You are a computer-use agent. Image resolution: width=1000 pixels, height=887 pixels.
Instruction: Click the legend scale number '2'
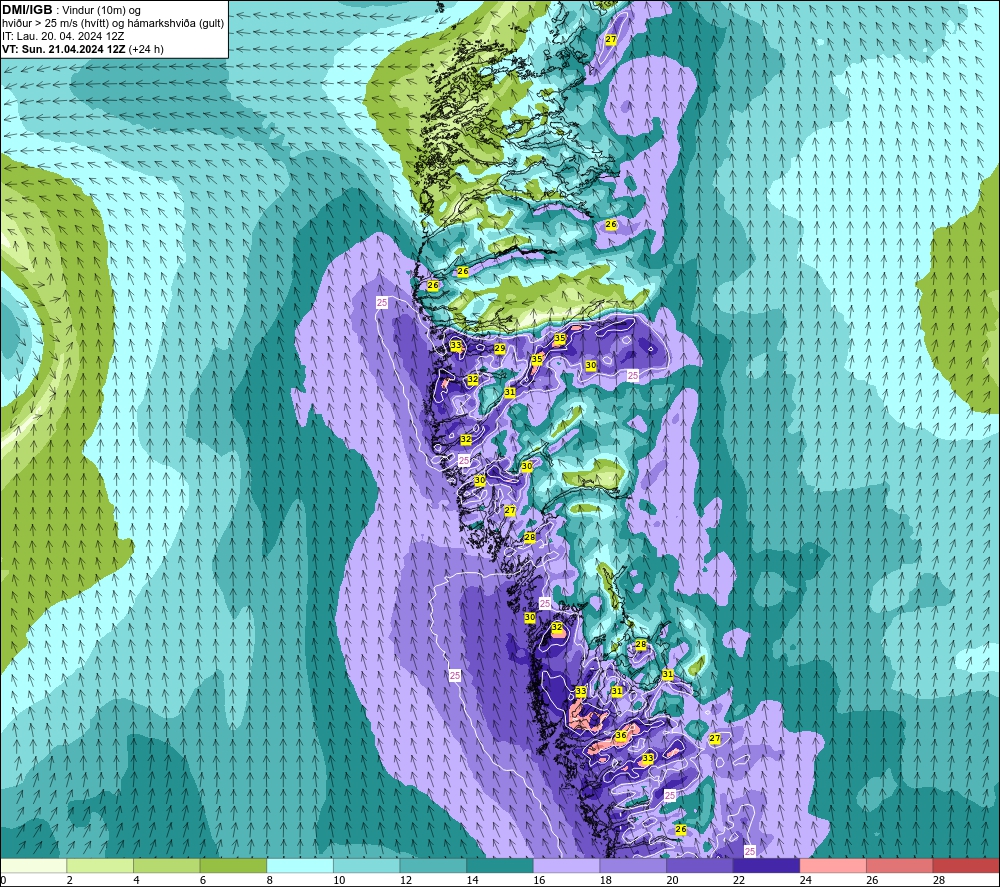coord(70,881)
